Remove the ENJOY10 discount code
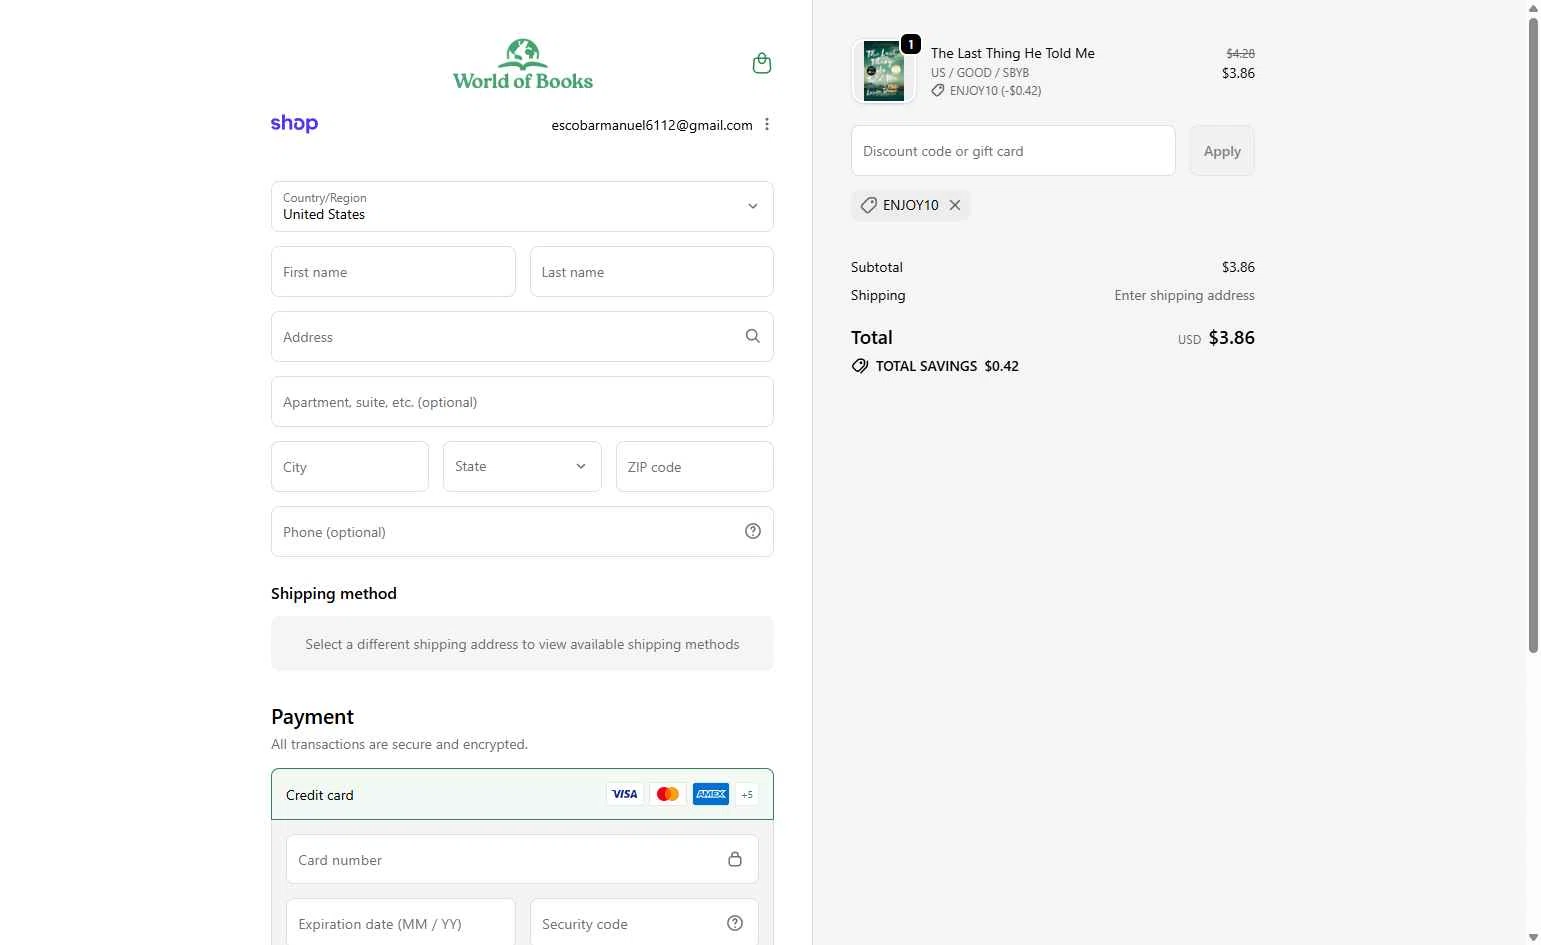The height and width of the screenshot is (945, 1541). [x=955, y=205]
